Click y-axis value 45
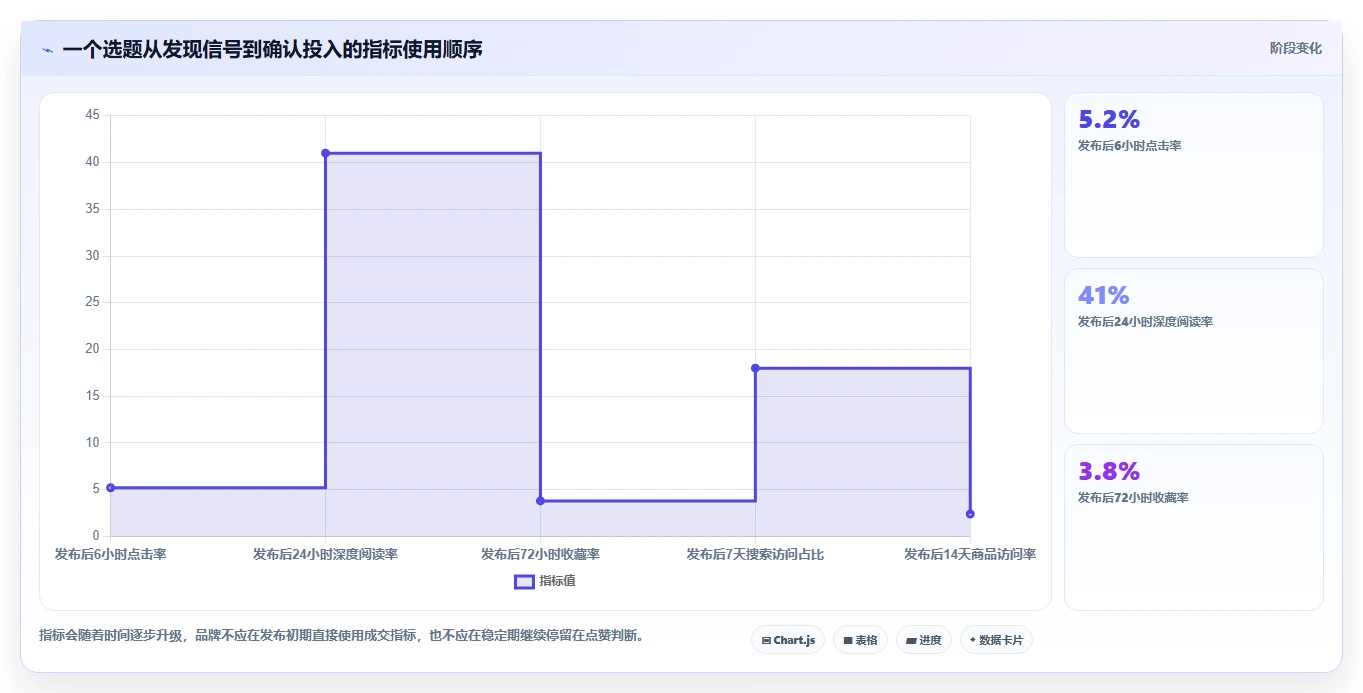 (x=92, y=115)
